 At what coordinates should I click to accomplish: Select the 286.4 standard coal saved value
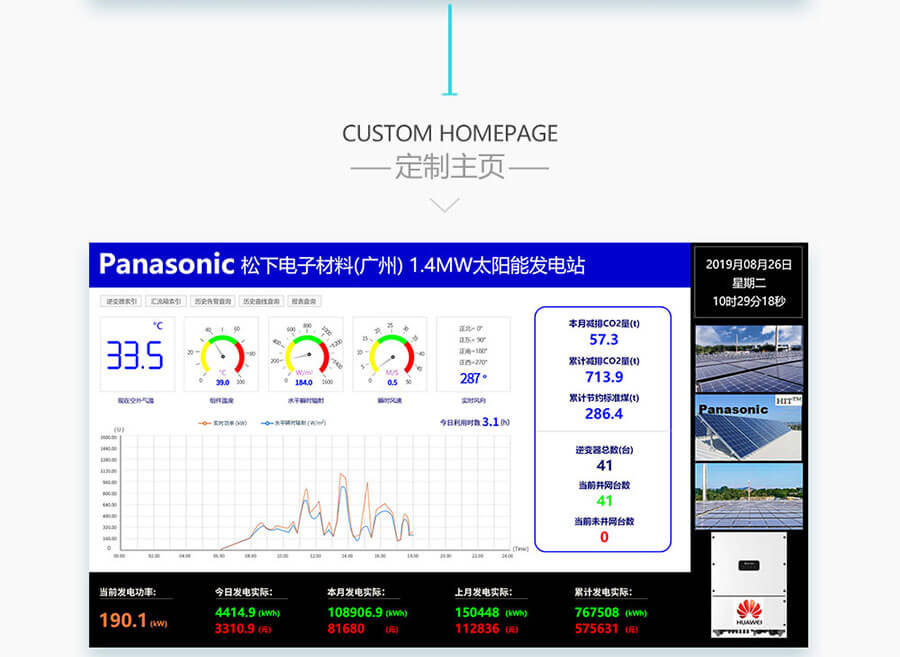[x=604, y=414]
